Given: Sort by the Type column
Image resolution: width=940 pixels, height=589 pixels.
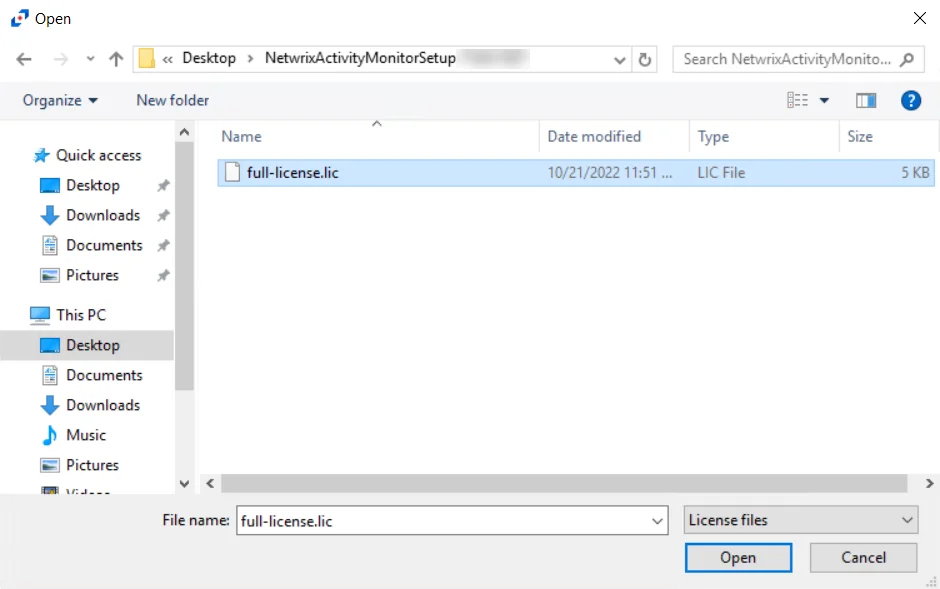Looking at the screenshot, I should tap(764, 137).
